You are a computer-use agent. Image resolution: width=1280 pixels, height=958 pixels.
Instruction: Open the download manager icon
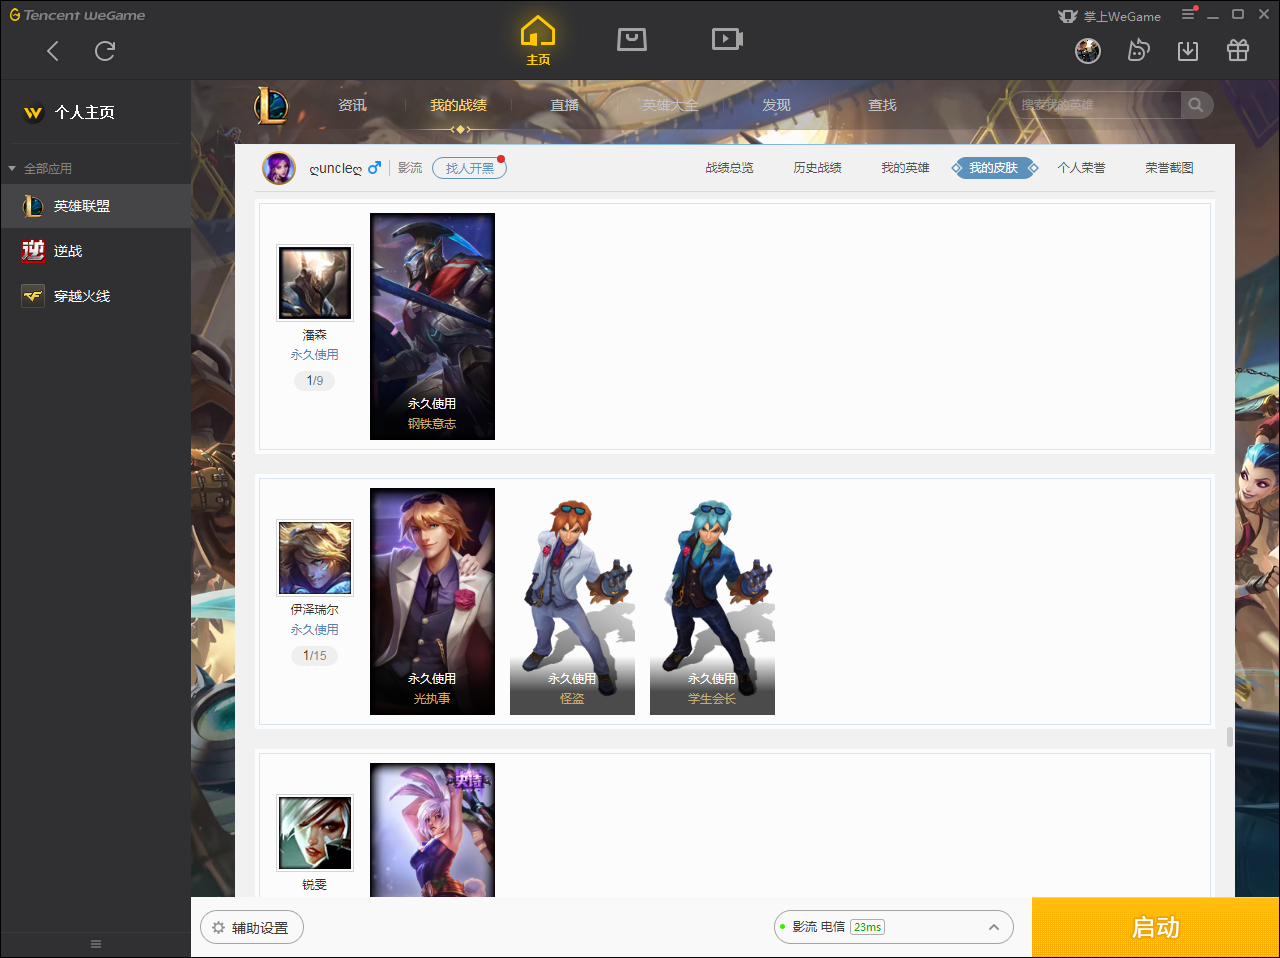(1188, 50)
